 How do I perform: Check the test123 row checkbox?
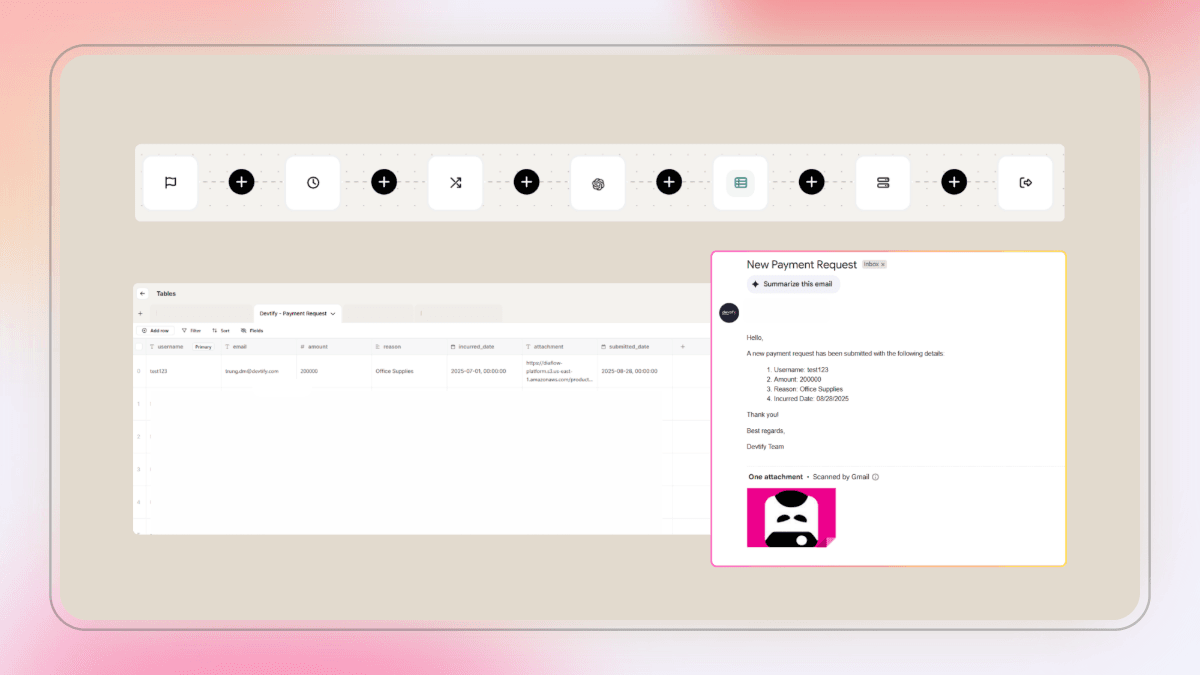click(139, 370)
